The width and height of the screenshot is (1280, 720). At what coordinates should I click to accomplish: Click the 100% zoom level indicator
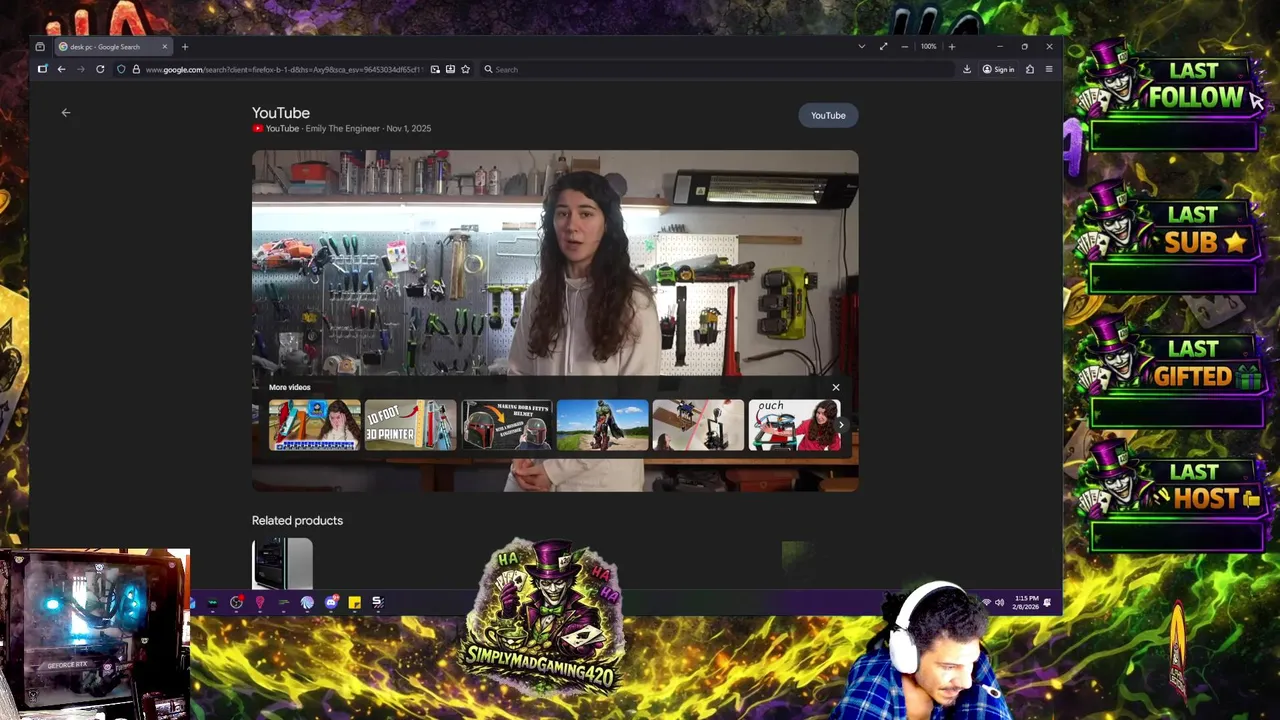pos(929,47)
